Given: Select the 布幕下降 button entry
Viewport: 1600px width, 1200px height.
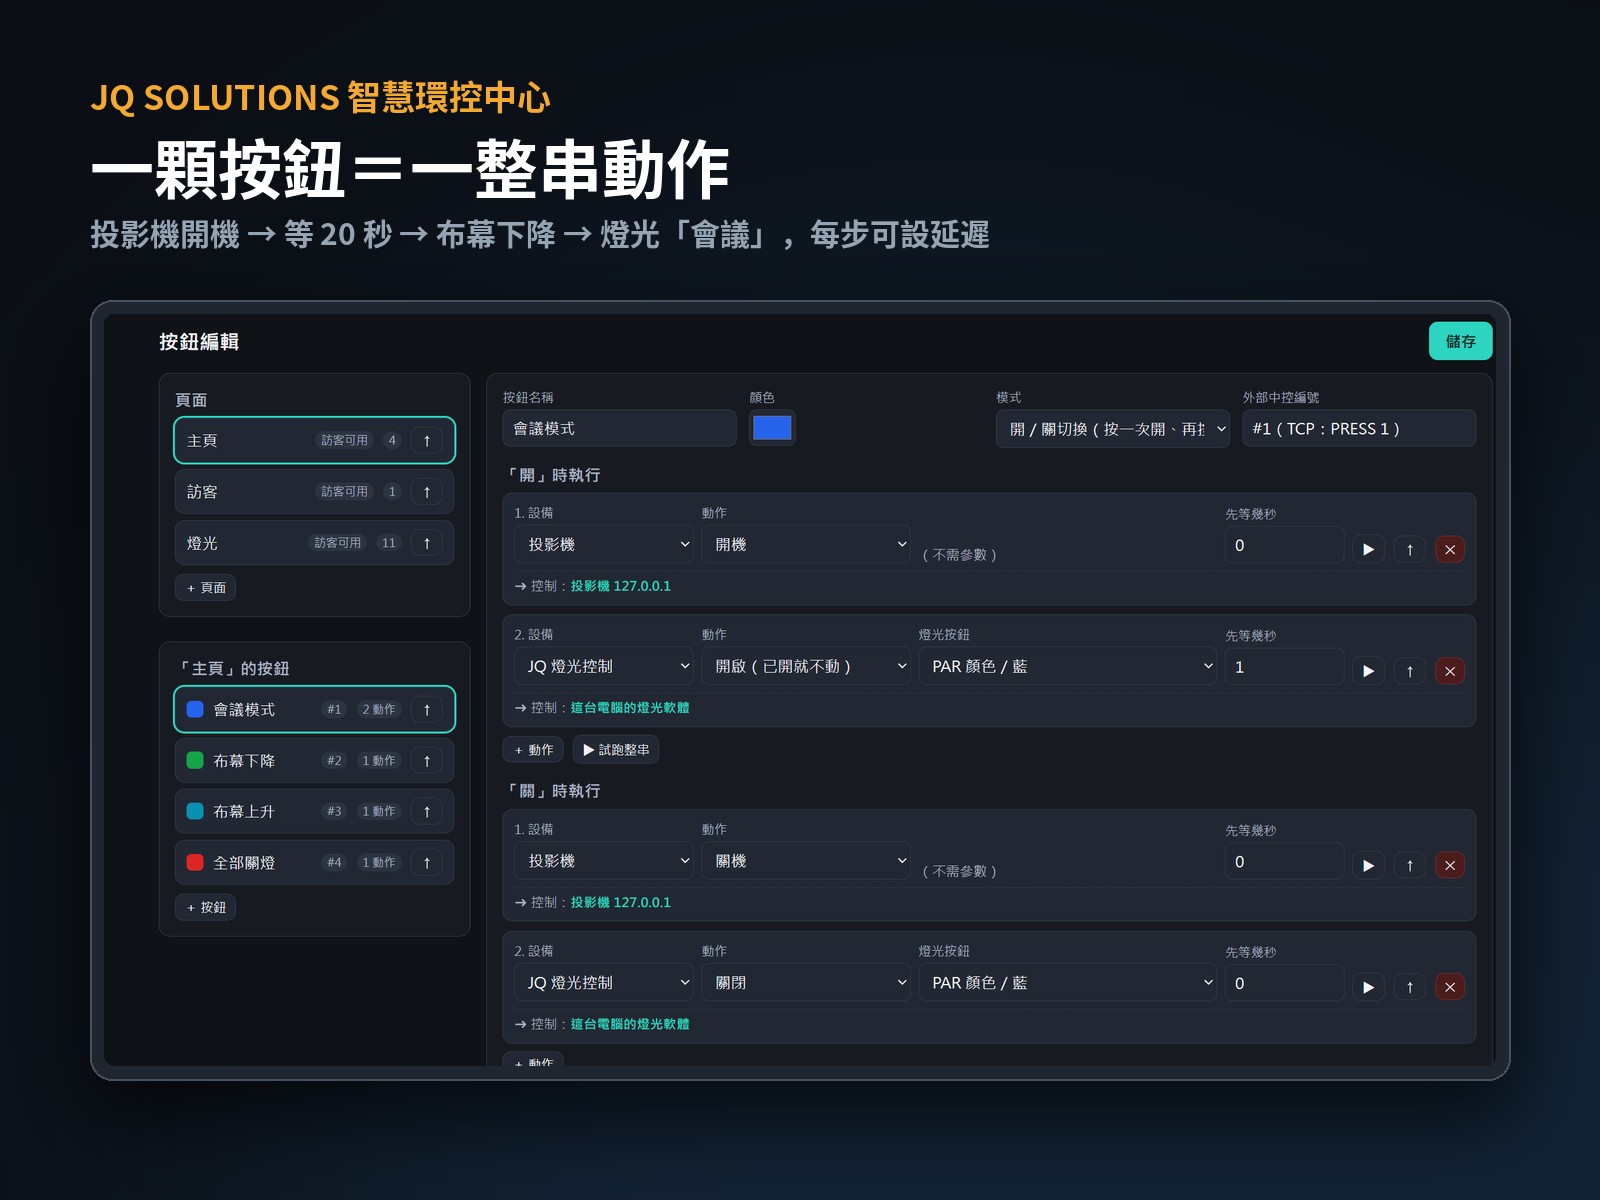Looking at the screenshot, I should click(314, 761).
